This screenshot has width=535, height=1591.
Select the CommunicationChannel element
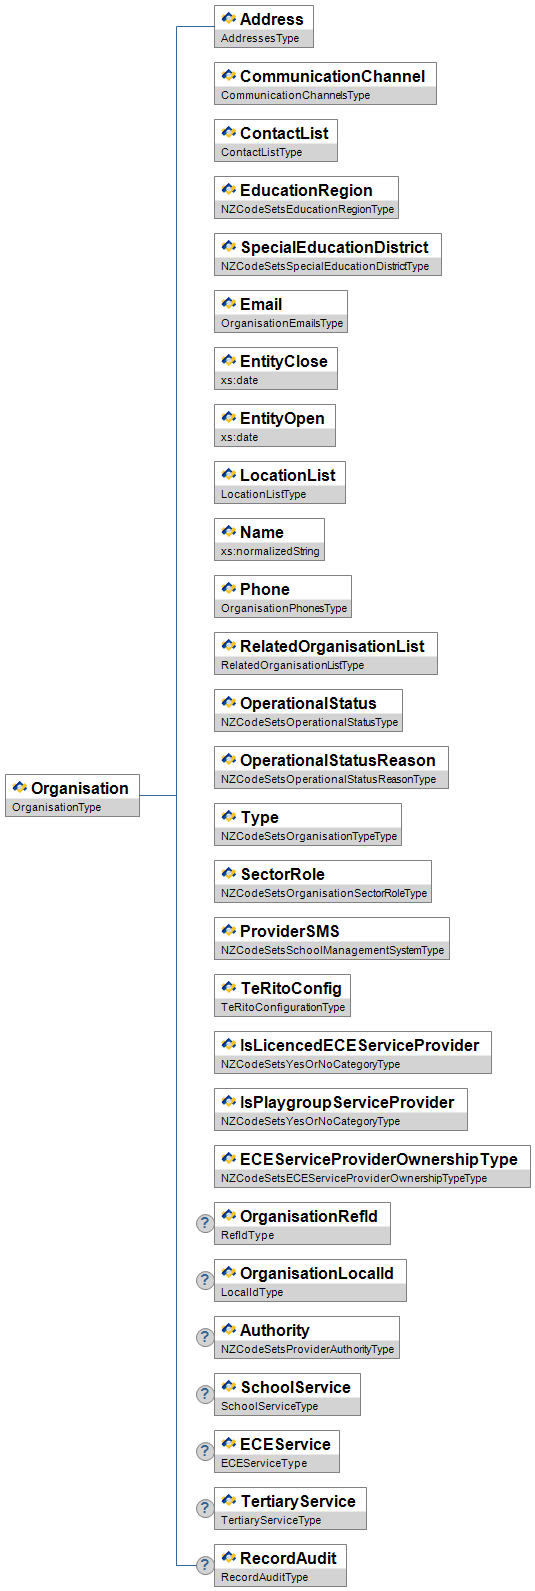[325, 83]
